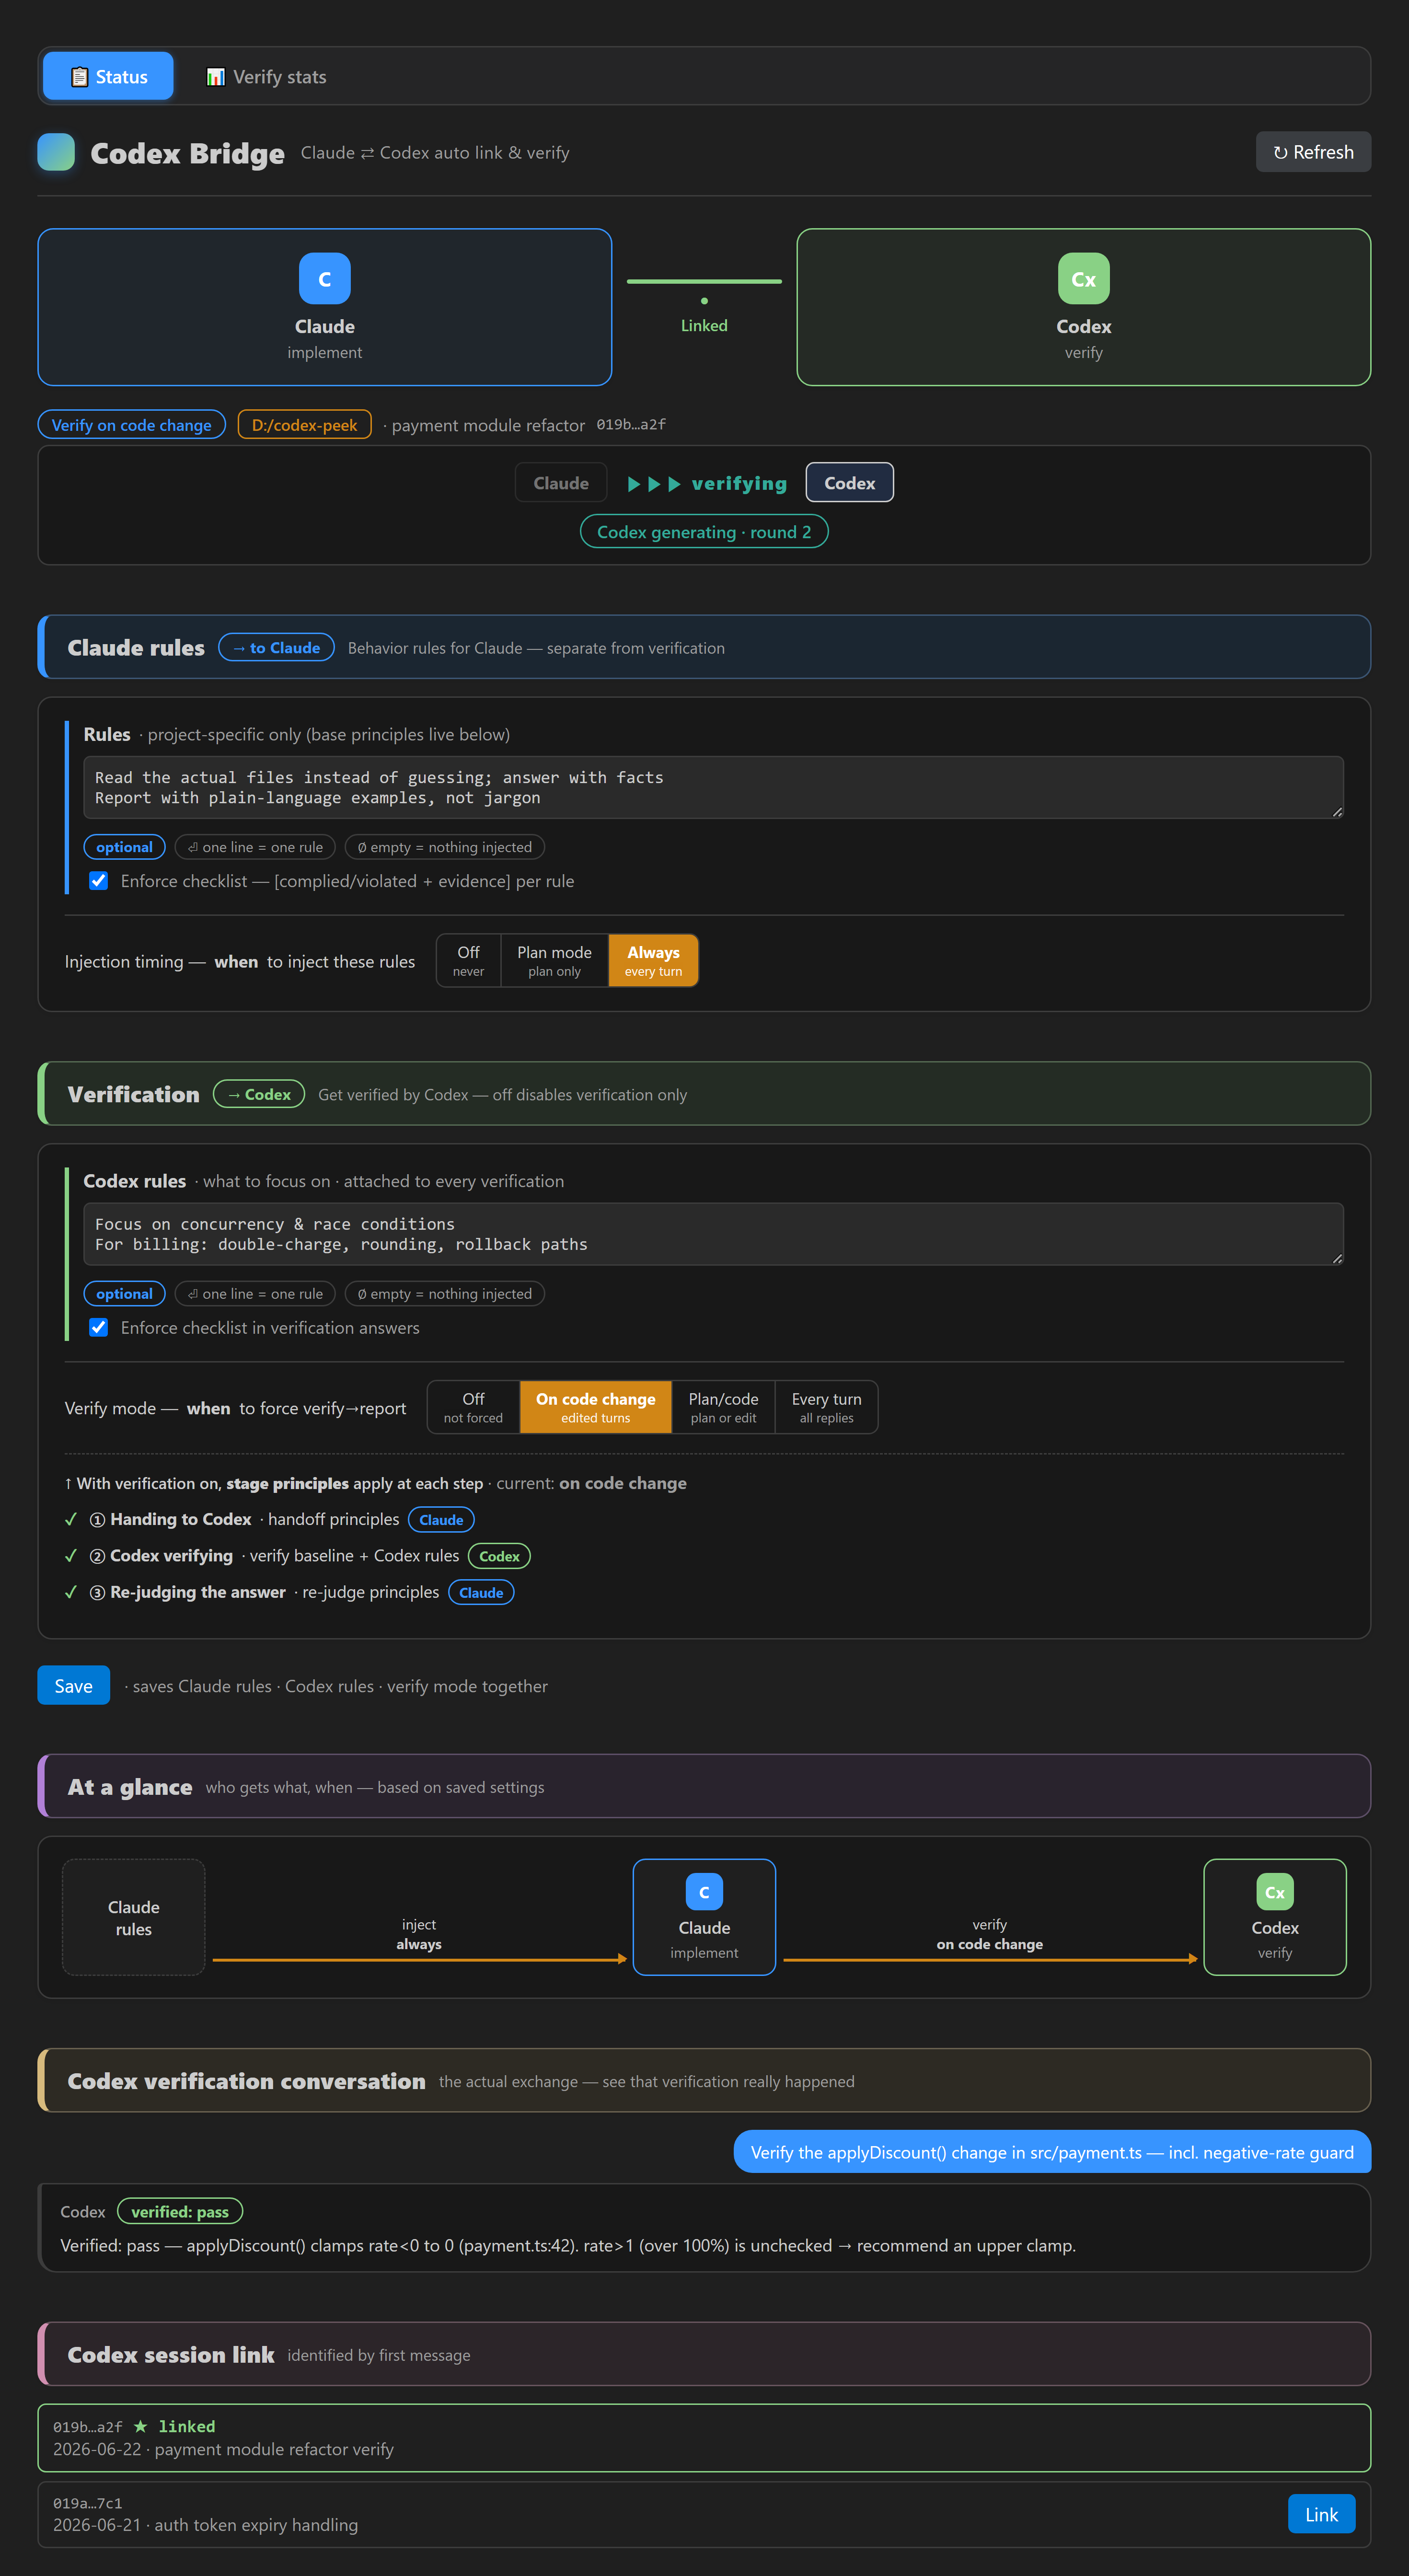Click the Codex tag on Codex verifying row
This screenshot has height=2576, width=1409.
[499, 1557]
